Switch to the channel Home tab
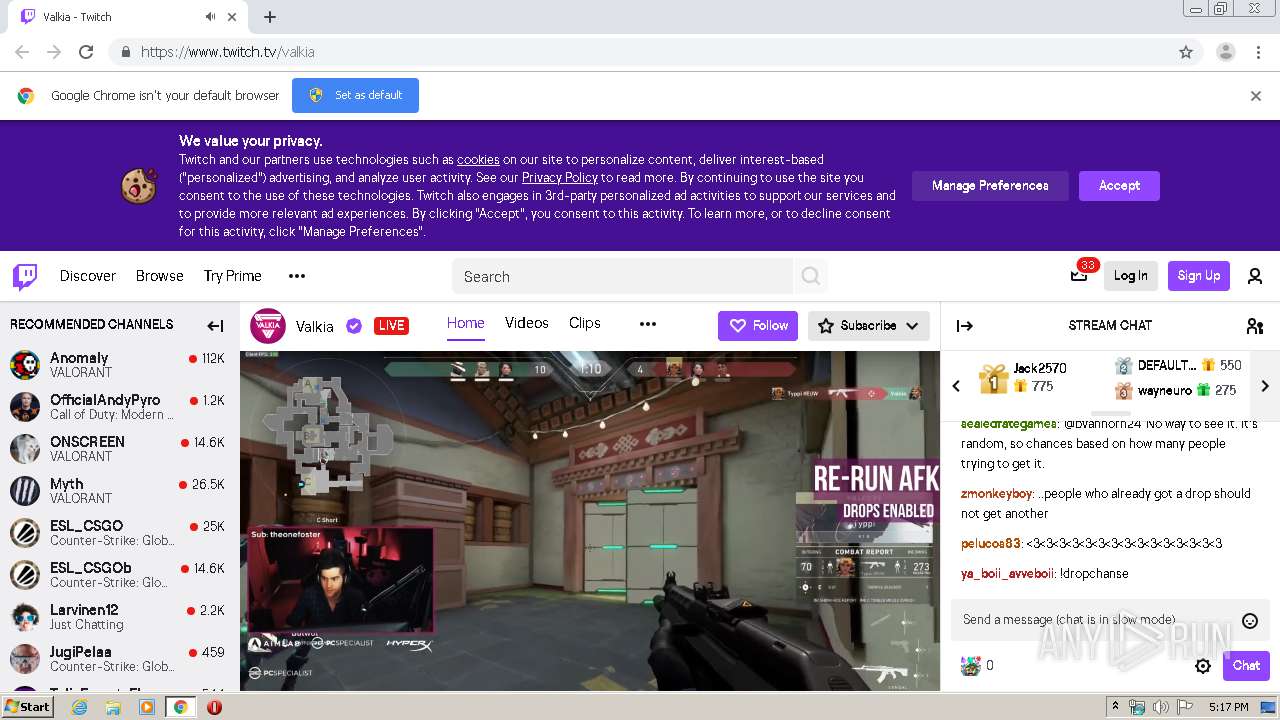This screenshot has height=720, width=1280. click(465, 323)
